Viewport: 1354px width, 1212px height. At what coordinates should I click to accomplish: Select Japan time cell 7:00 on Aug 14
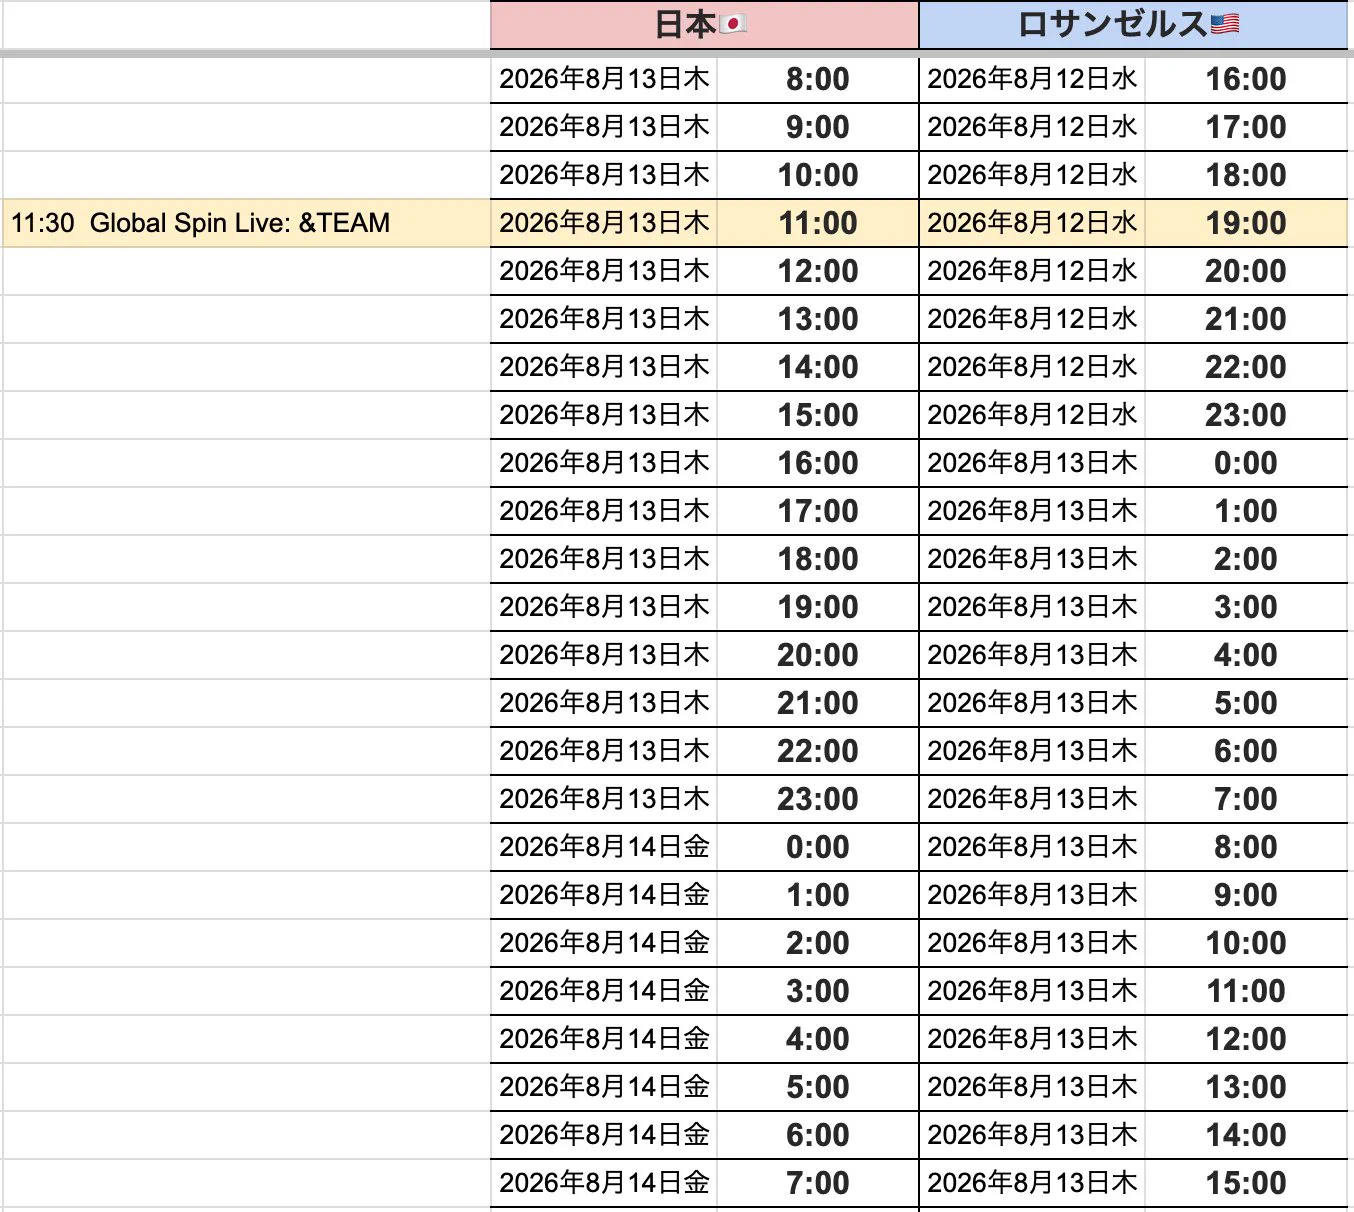pyautogui.click(x=817, y=1183)
